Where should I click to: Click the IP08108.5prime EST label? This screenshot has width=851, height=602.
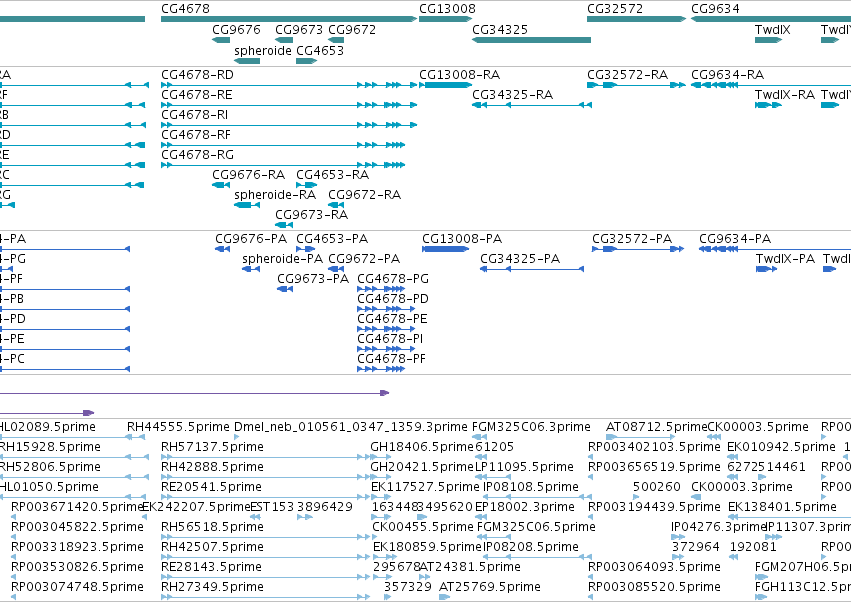click(531, 487)
